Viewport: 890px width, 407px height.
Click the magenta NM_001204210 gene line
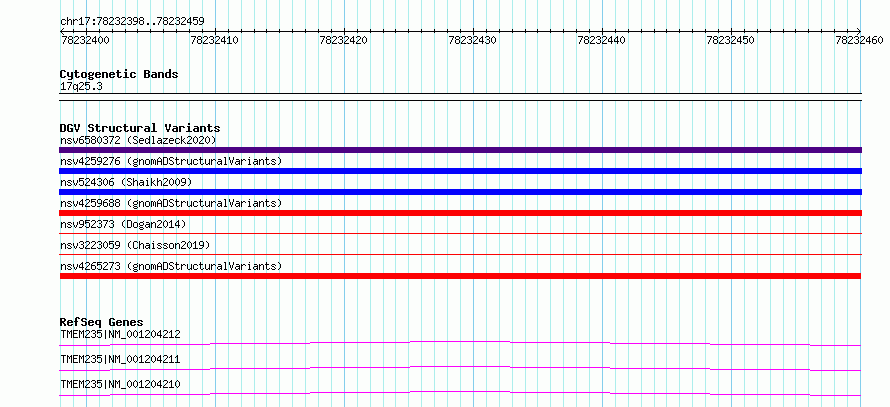[460, 393]
